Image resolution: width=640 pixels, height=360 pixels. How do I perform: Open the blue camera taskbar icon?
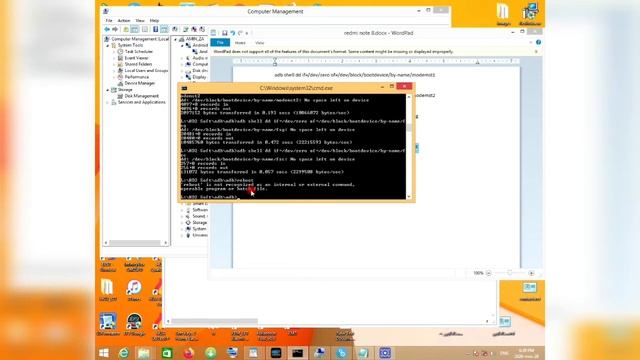(x=385, y=353)
